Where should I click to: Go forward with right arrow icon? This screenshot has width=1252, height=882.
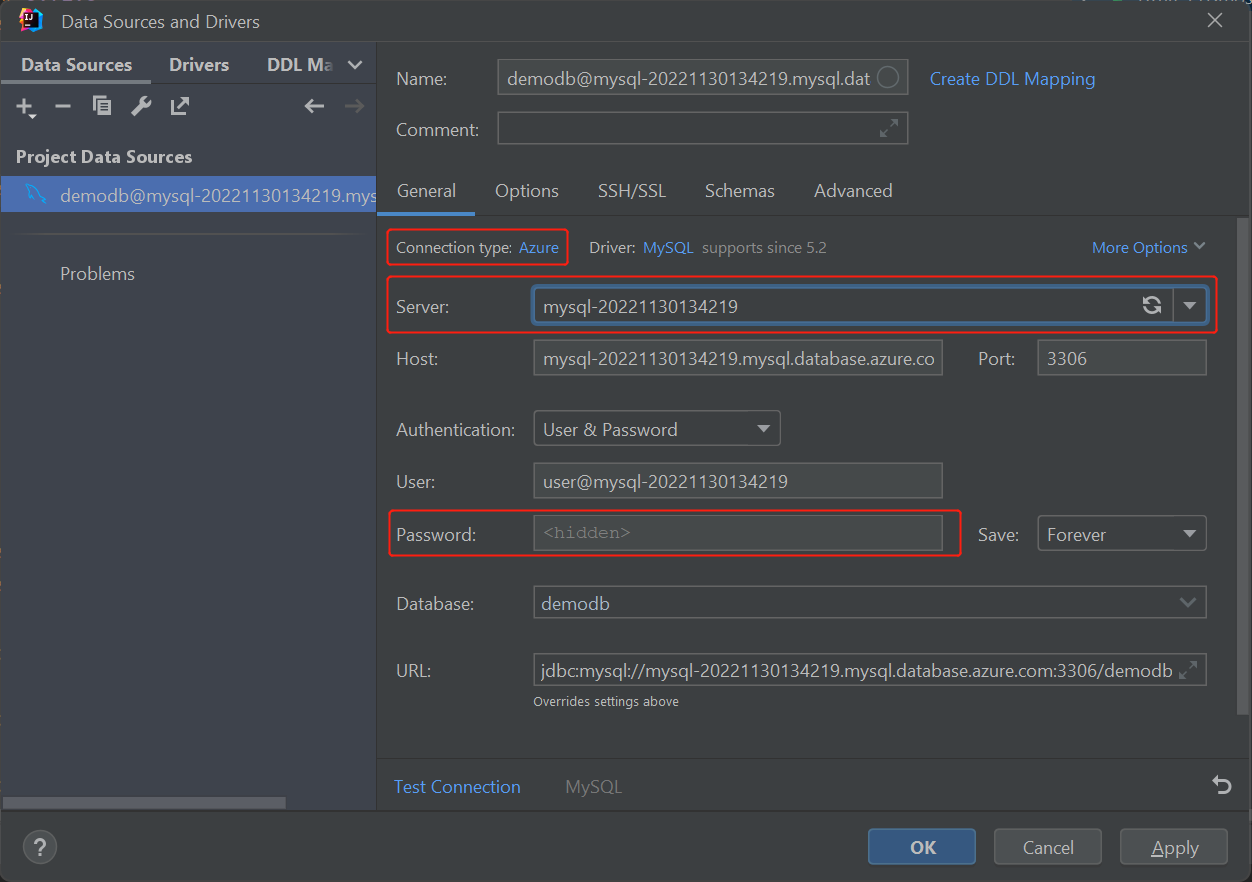pos(354,106)
